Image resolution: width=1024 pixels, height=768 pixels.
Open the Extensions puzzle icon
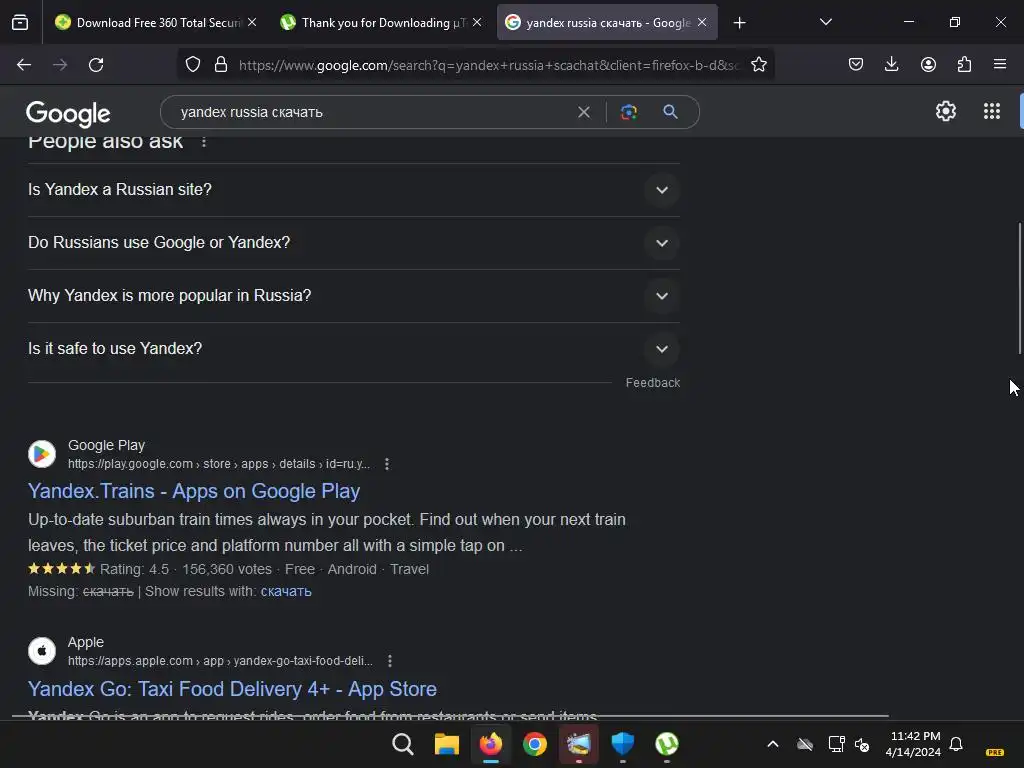pyautogui.click(x=964, y=65)
